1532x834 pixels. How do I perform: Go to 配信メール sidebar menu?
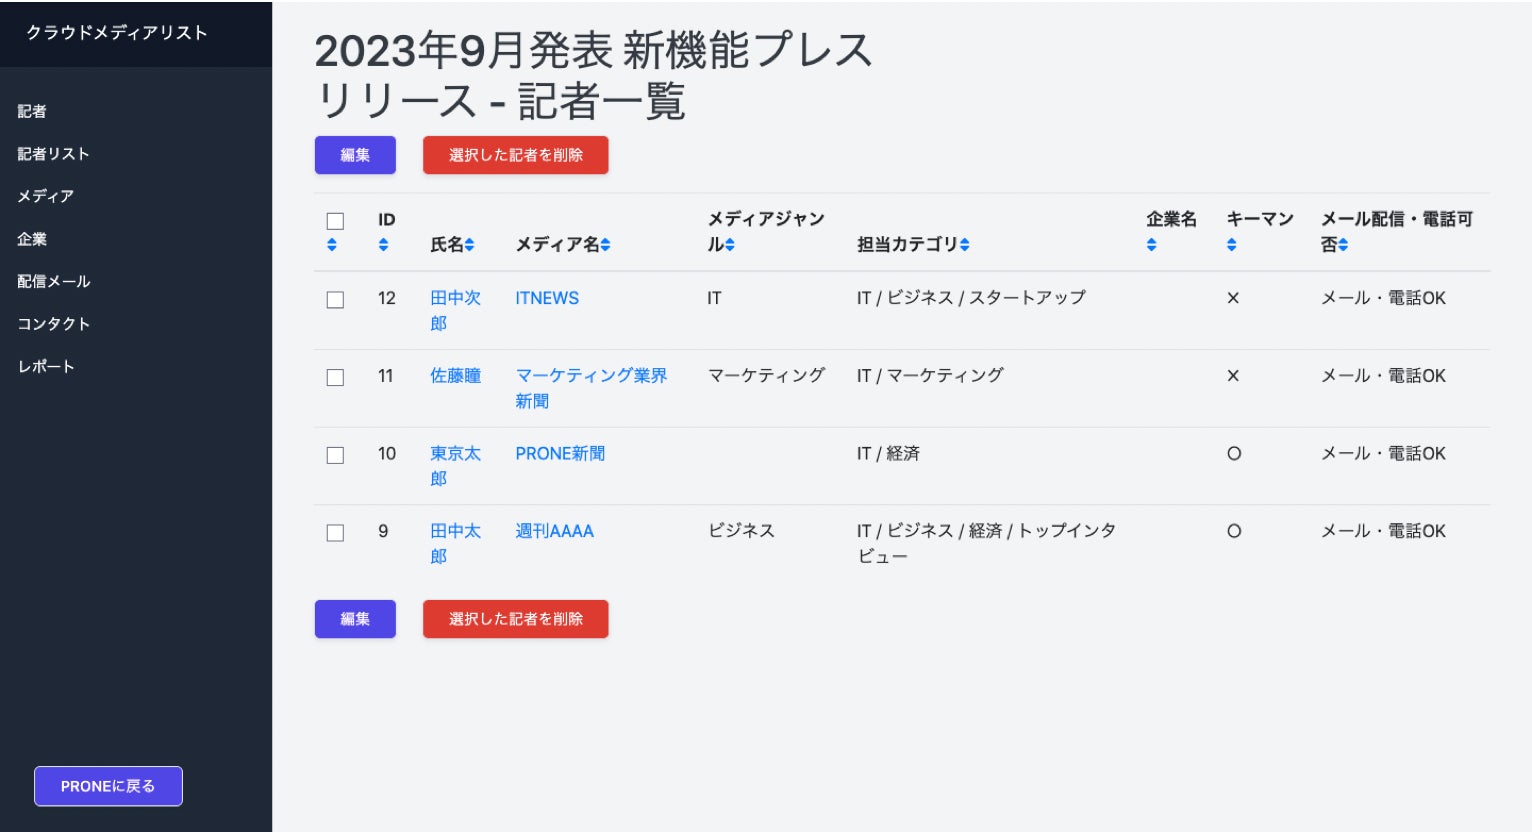coord(53,282)
